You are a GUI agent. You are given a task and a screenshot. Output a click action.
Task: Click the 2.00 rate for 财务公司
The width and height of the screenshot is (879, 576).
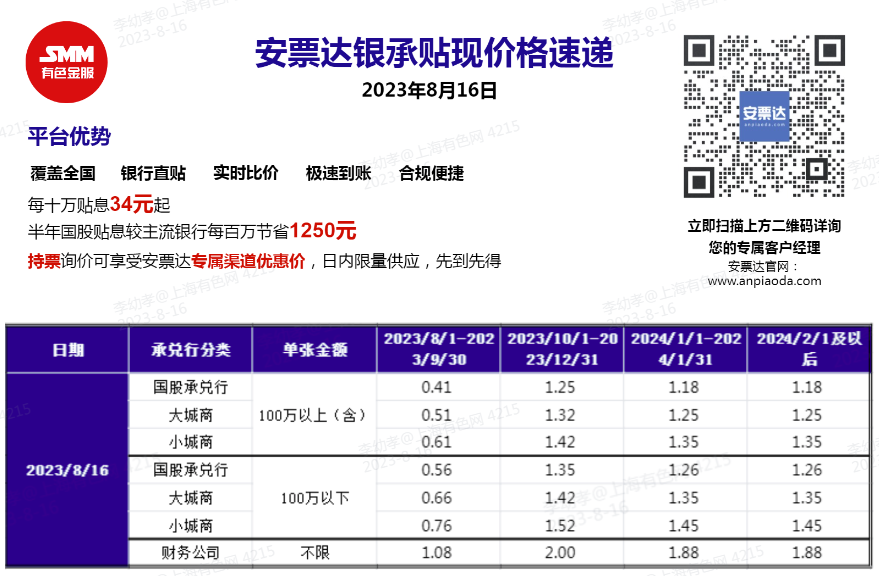point(560,553)
